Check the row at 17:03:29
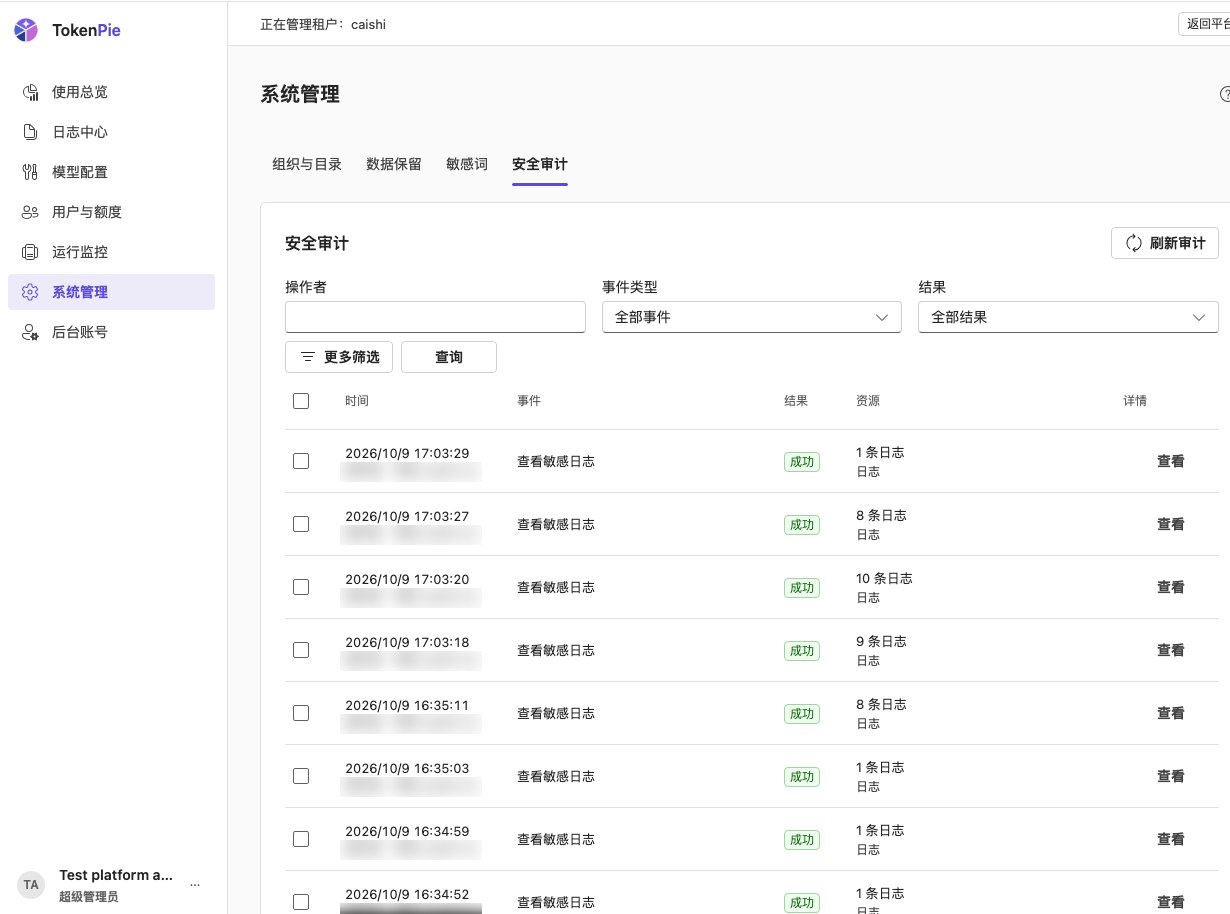The width and height of the screenshot is (1230, 914). pyautogui.click(x=301, y=461)
